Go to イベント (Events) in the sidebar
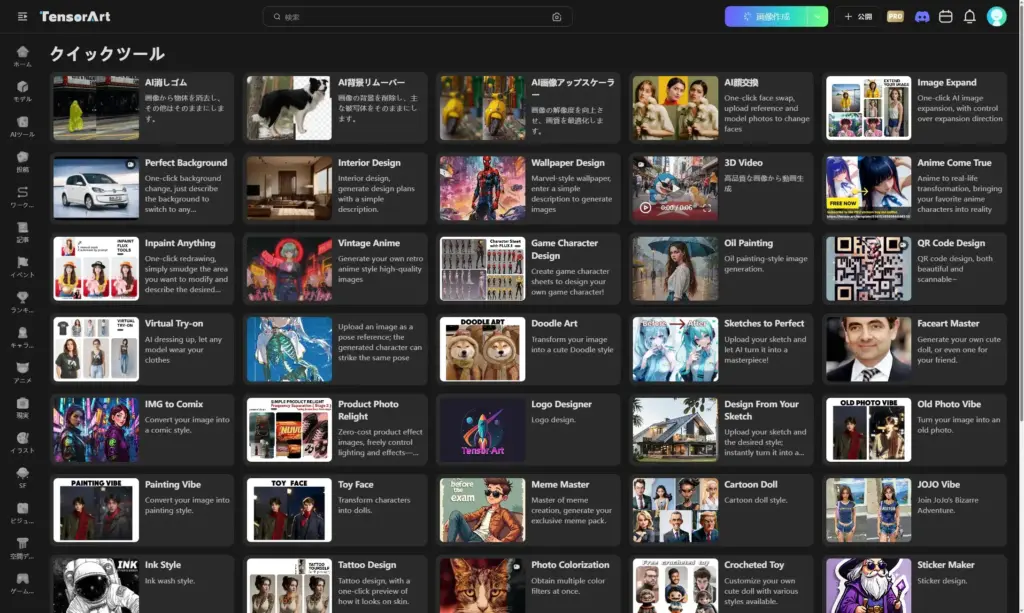 click(x=22, y=268)
